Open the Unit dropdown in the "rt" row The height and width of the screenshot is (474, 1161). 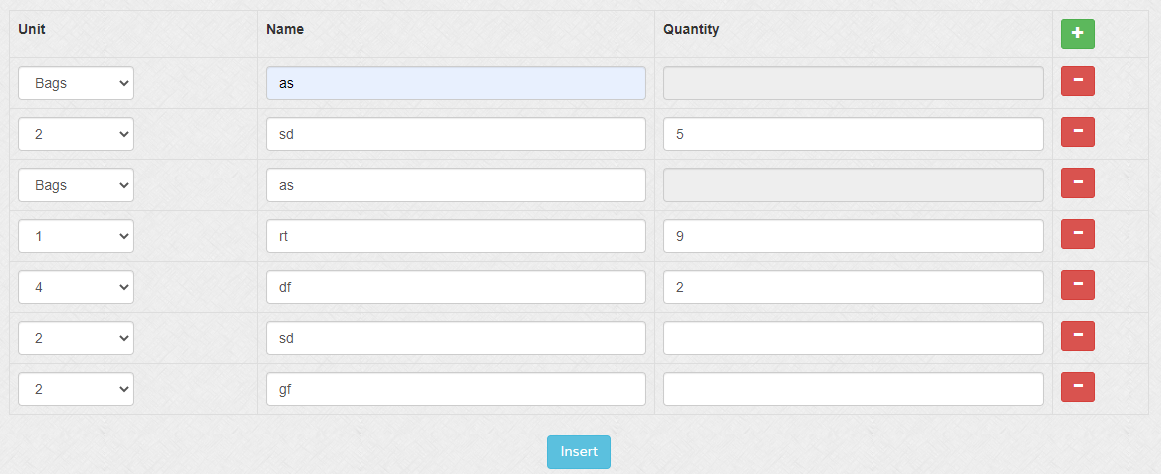pos(76,236)
